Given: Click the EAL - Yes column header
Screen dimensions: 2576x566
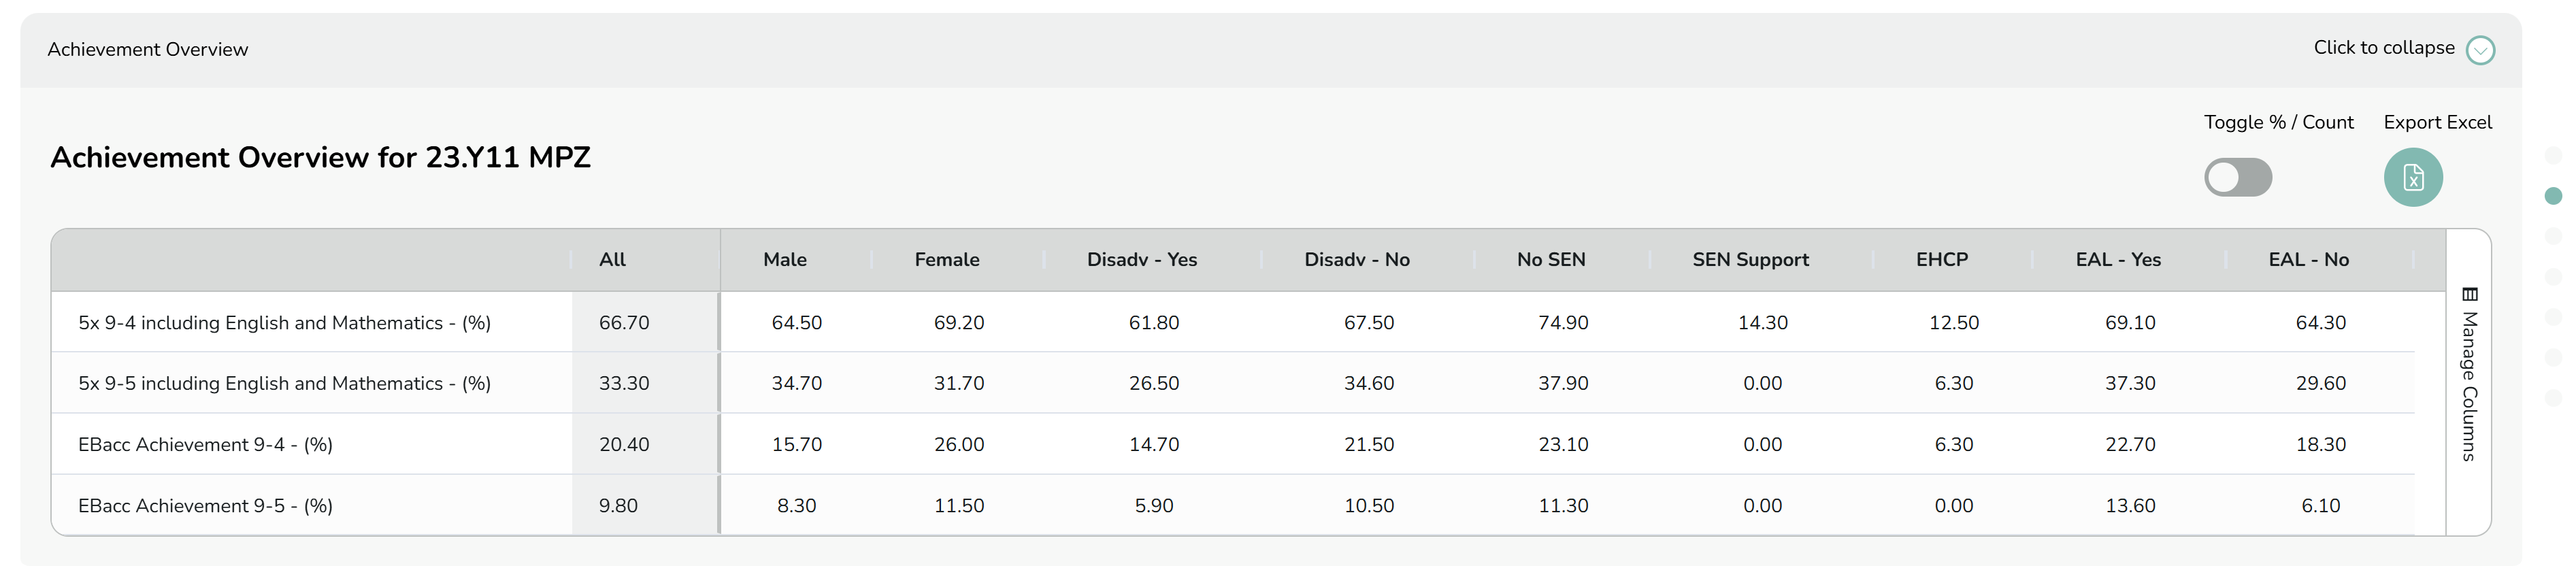Looking at the screenshot, I should pos(2118,260).
